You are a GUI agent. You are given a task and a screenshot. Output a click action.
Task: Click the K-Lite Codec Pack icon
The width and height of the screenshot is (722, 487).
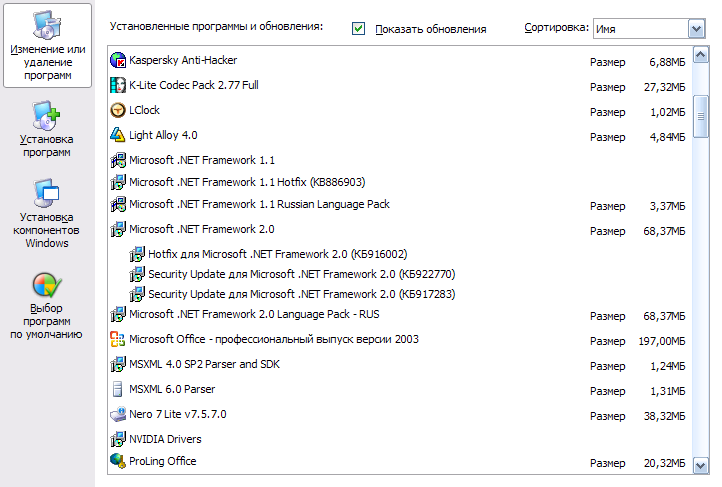[117, 86]
